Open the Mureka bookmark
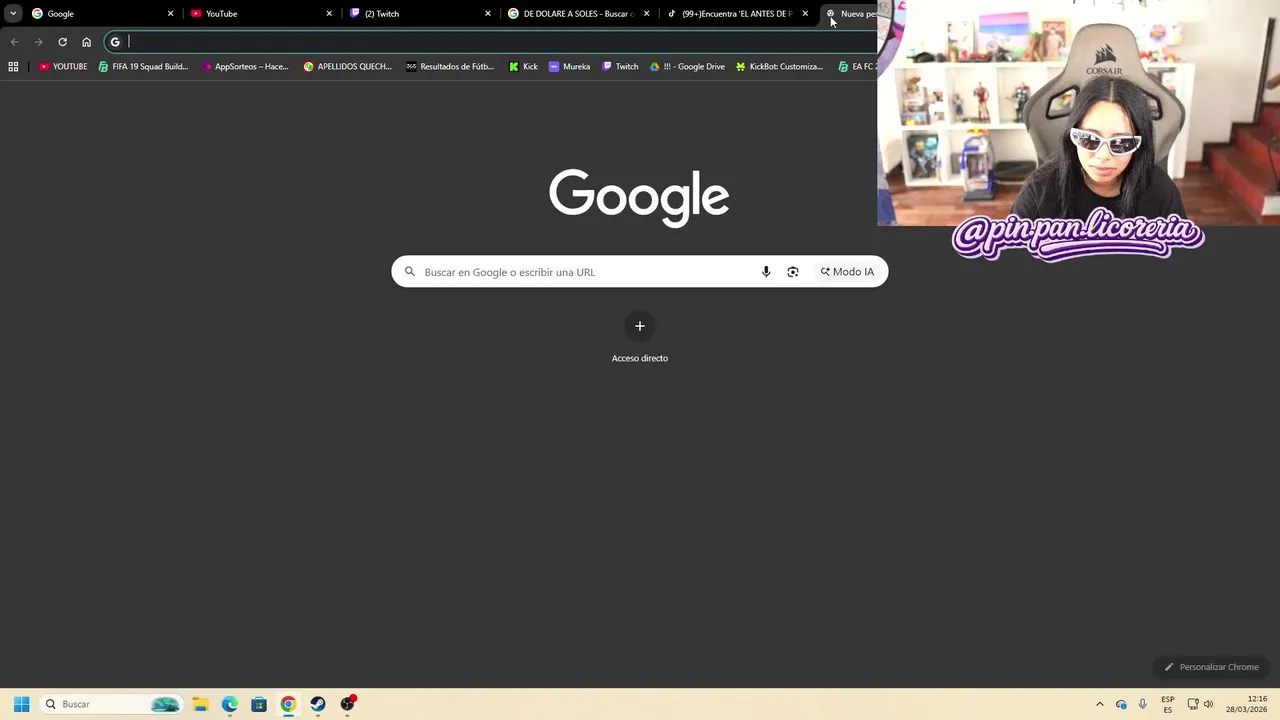1280x720 pixels. pyautogui.click(x=569, y=67)
